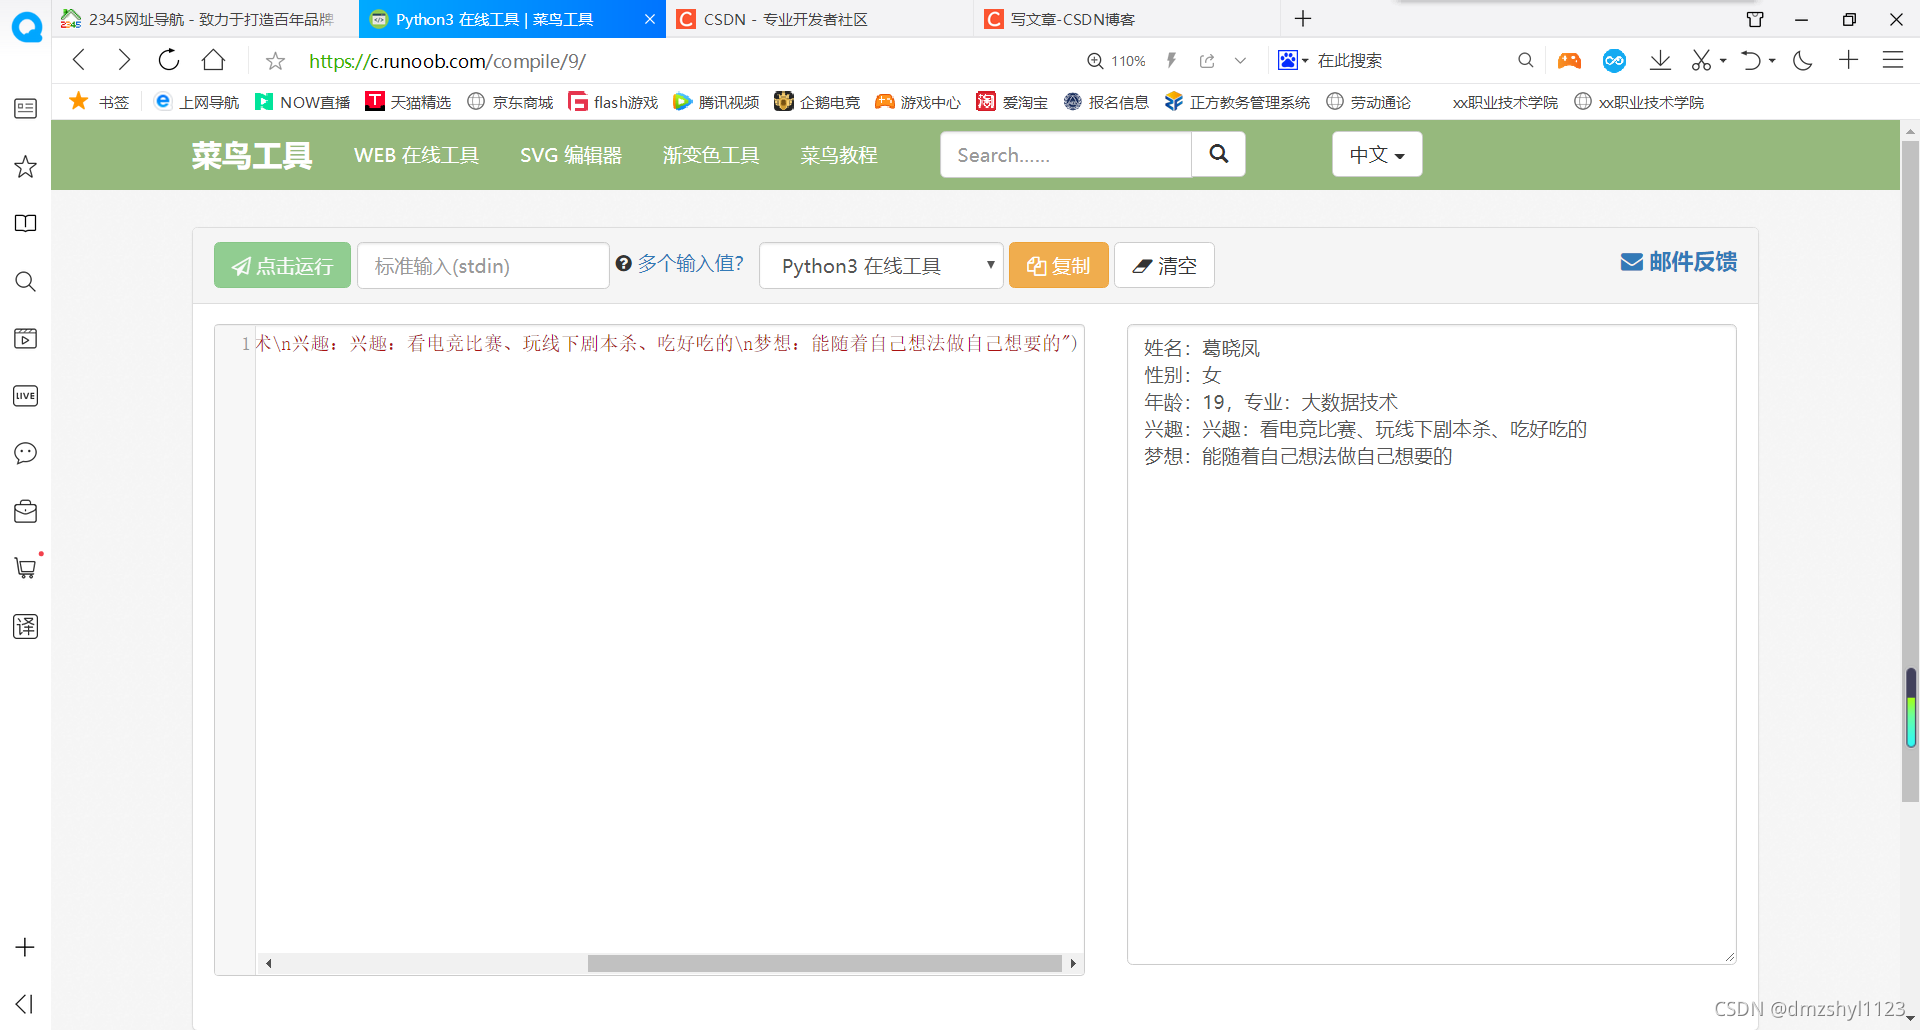The height and width of the screenshot is (1030, 1920).
Task: Go to browser home page icon
Action: coord(213,60)
